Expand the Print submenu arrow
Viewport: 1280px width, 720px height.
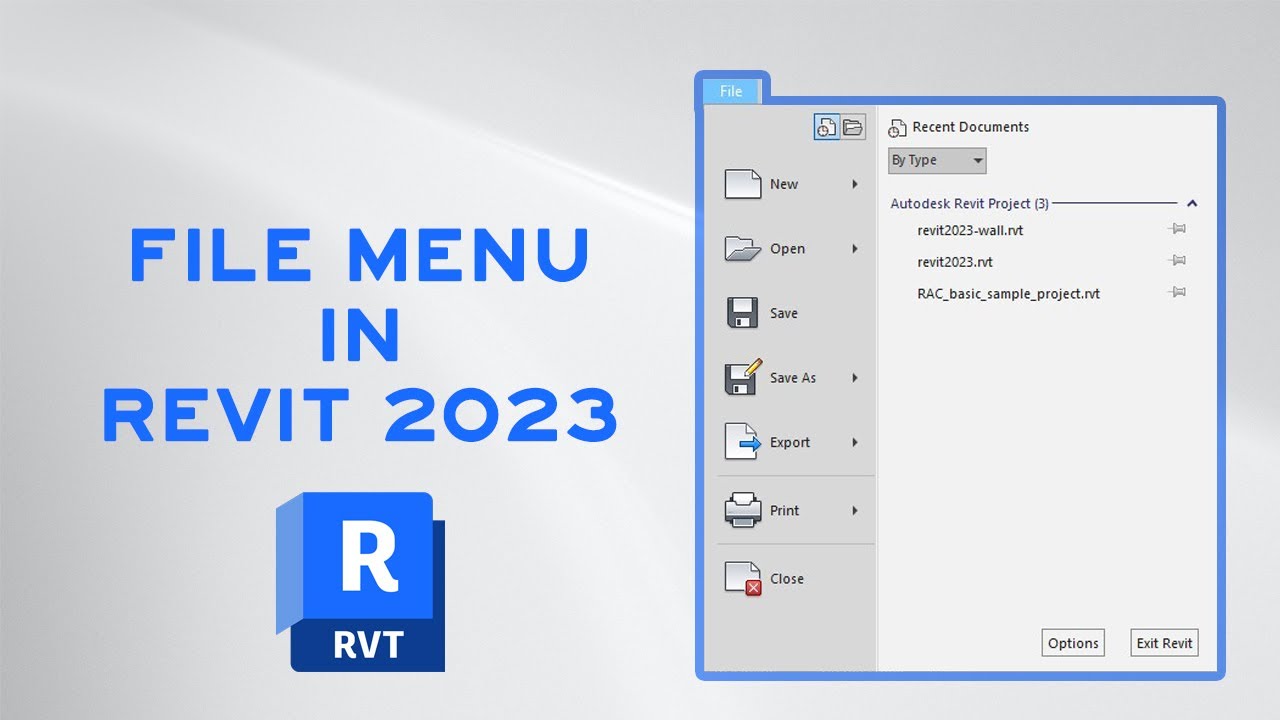(855, 510)
